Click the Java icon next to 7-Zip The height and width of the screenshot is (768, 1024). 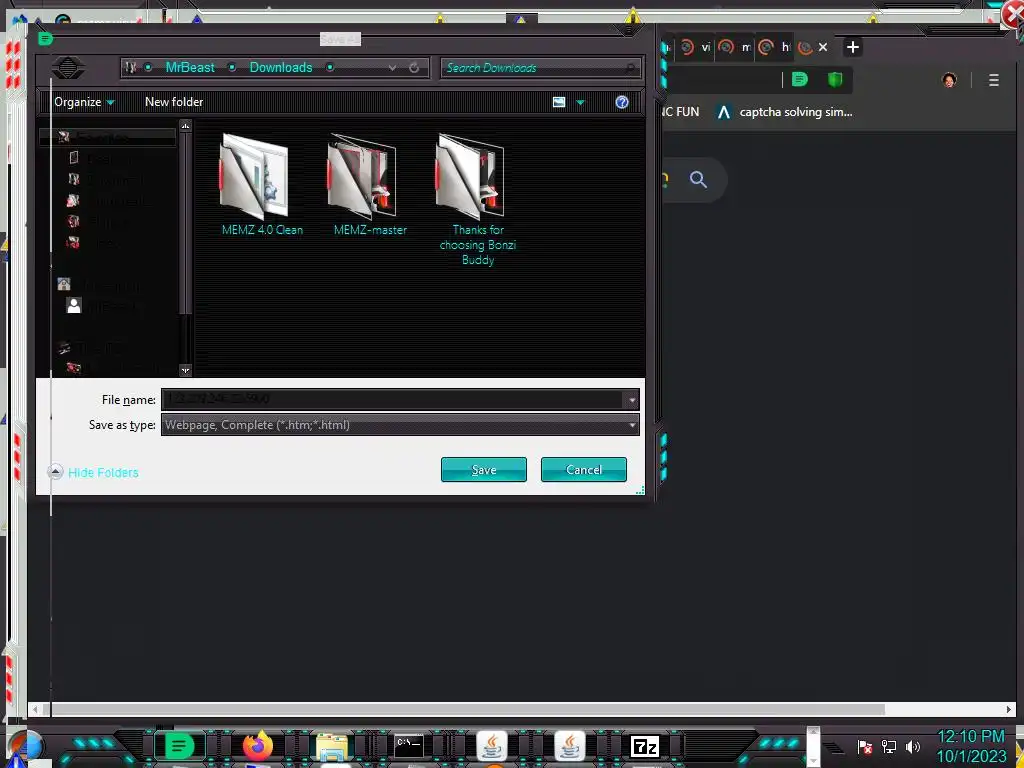(x=569, y=746)
